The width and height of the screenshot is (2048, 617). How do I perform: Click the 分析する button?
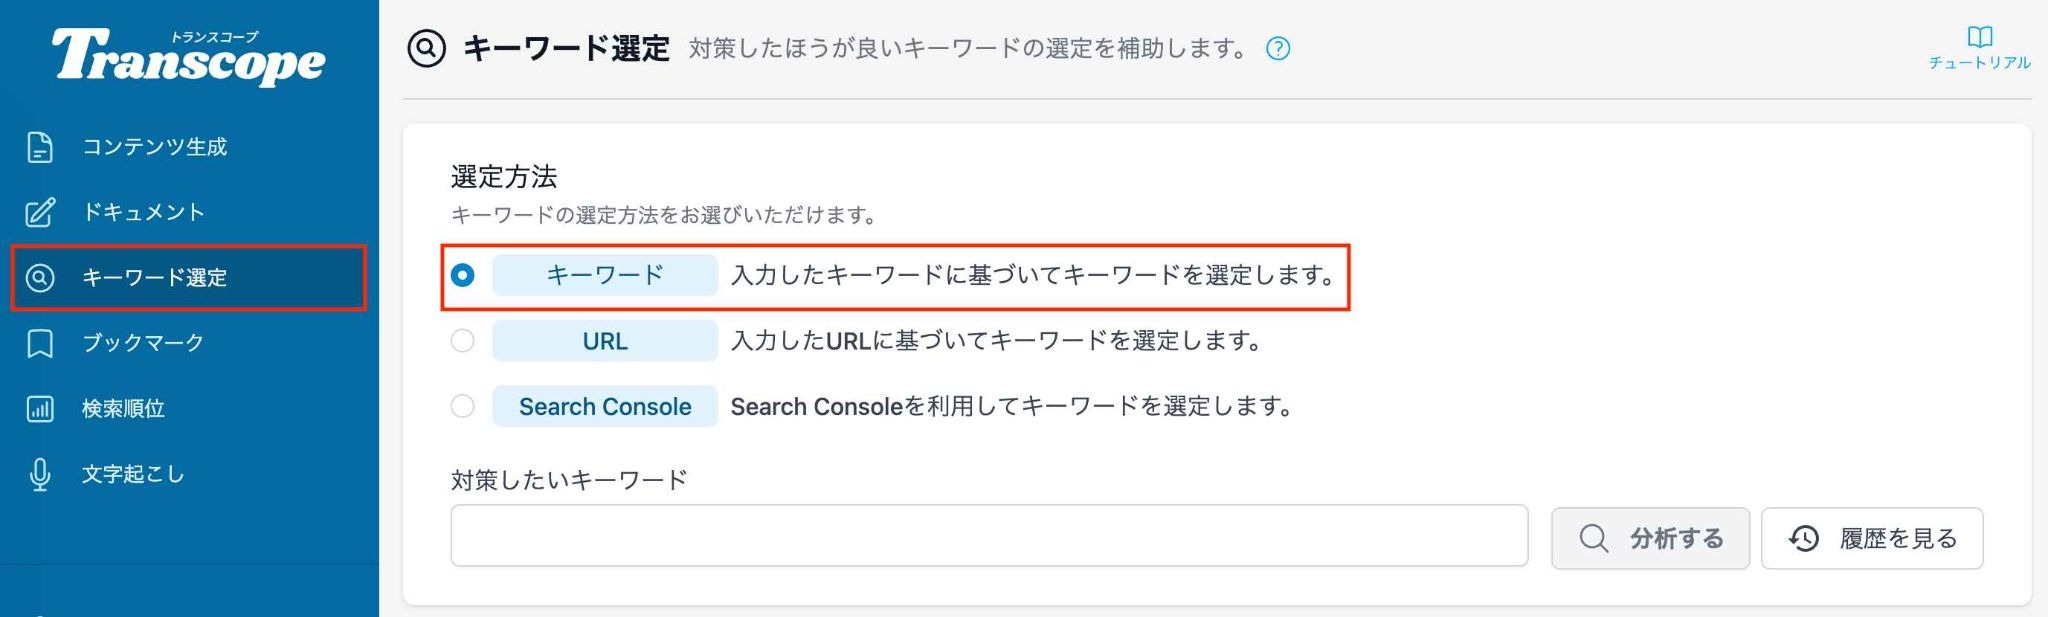1650,538
